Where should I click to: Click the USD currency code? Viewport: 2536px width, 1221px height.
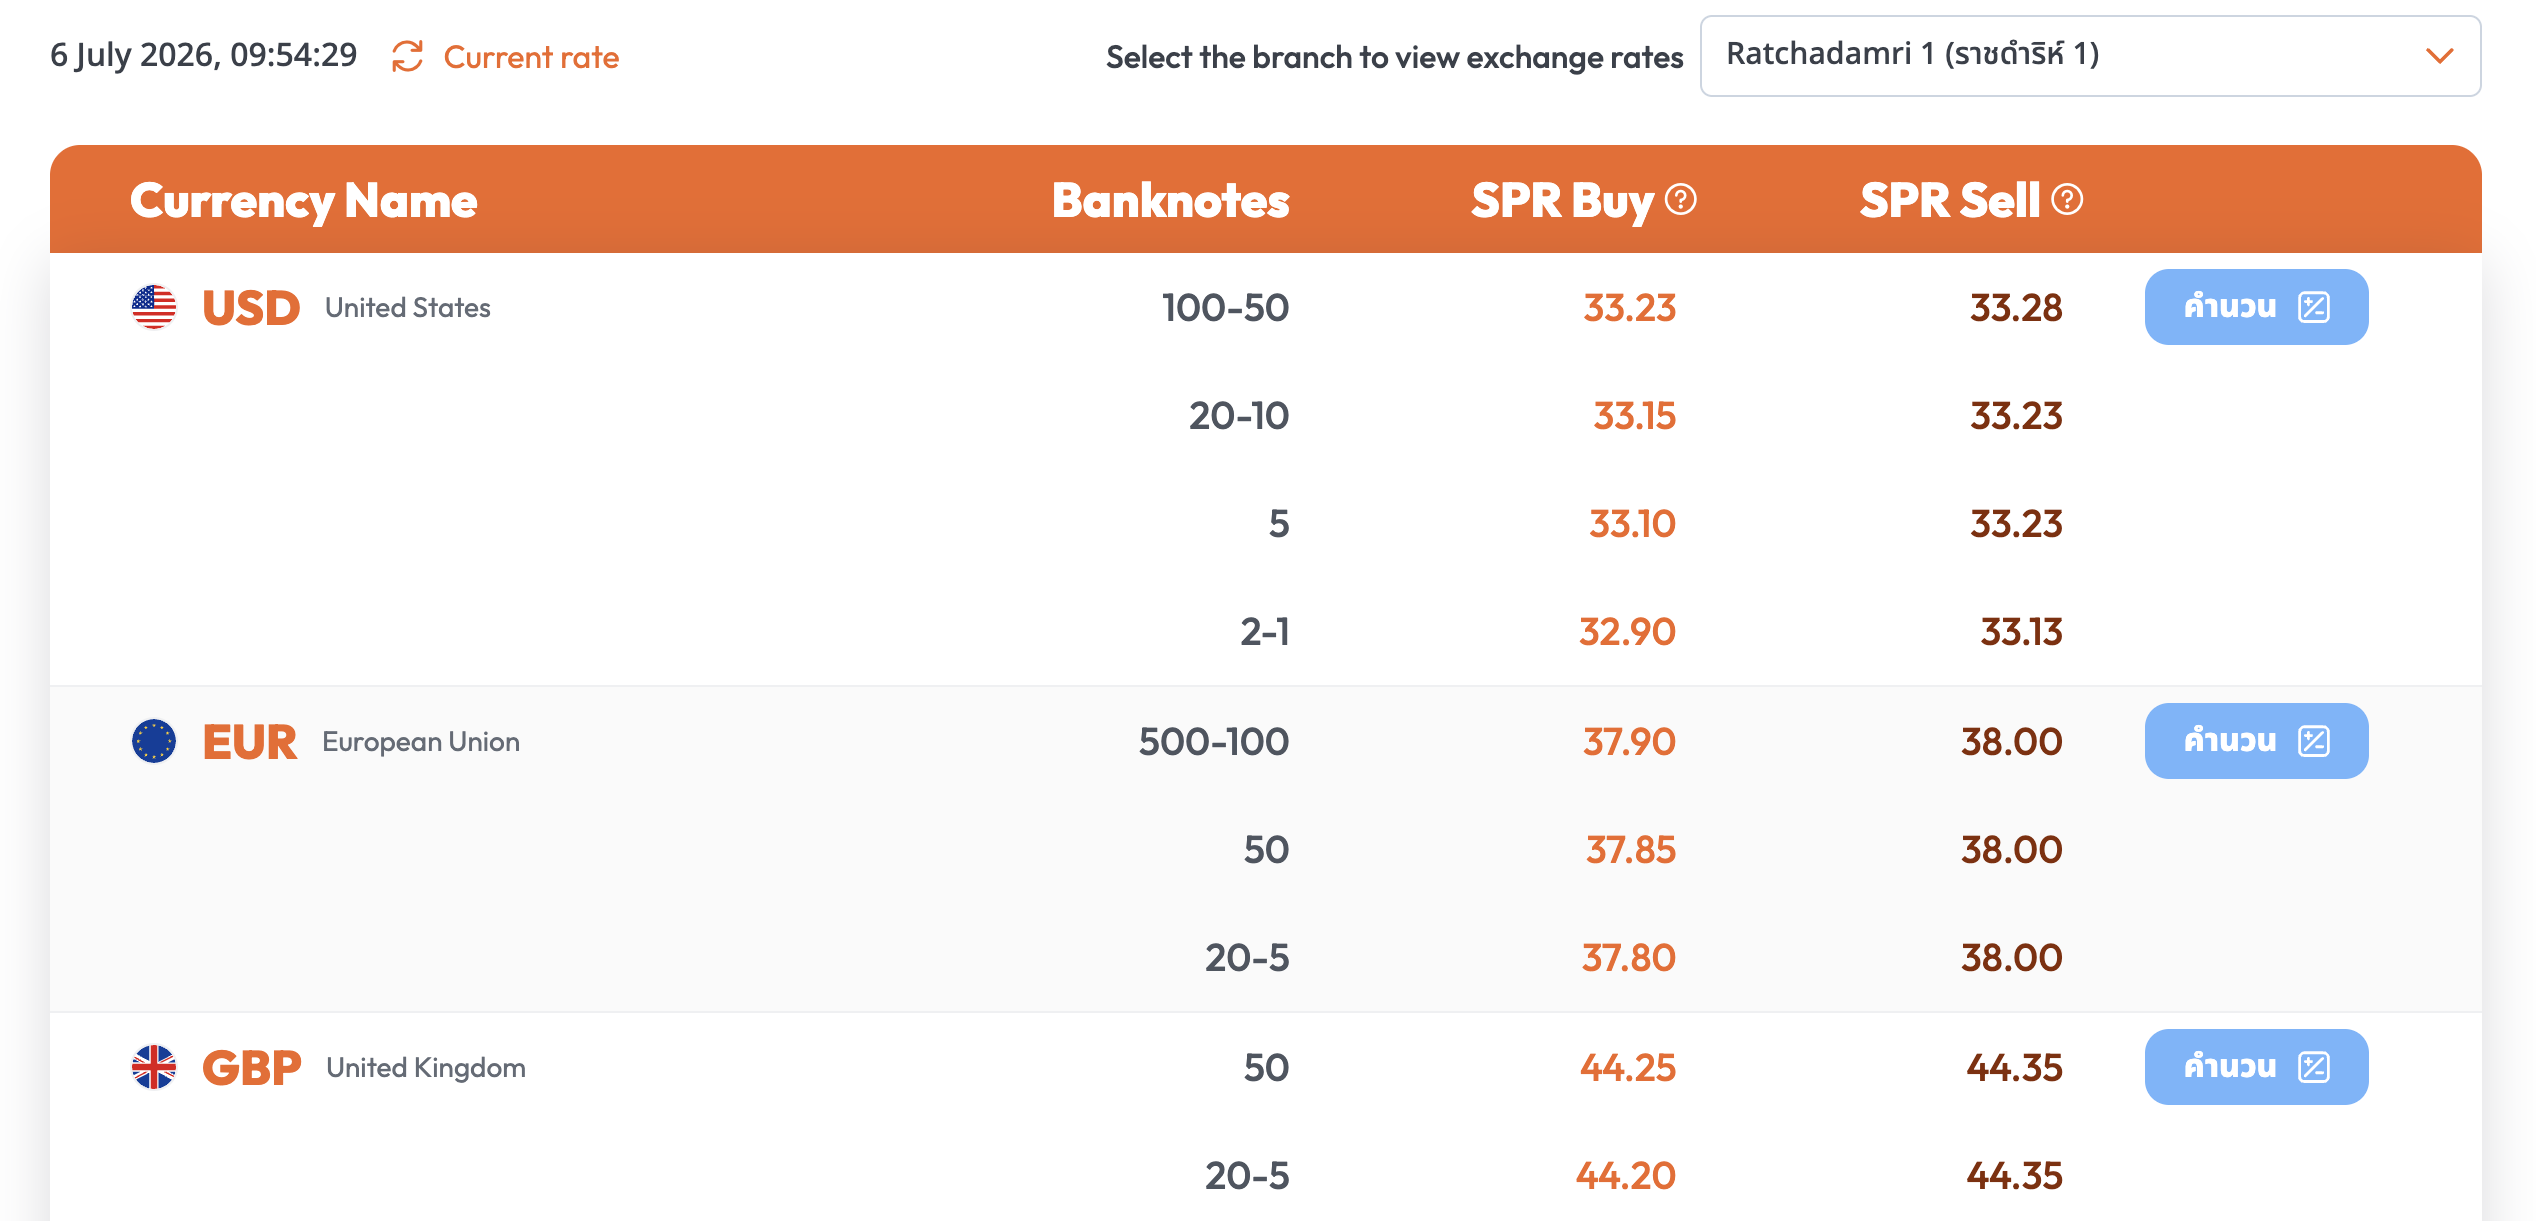(x=251, y=308)
